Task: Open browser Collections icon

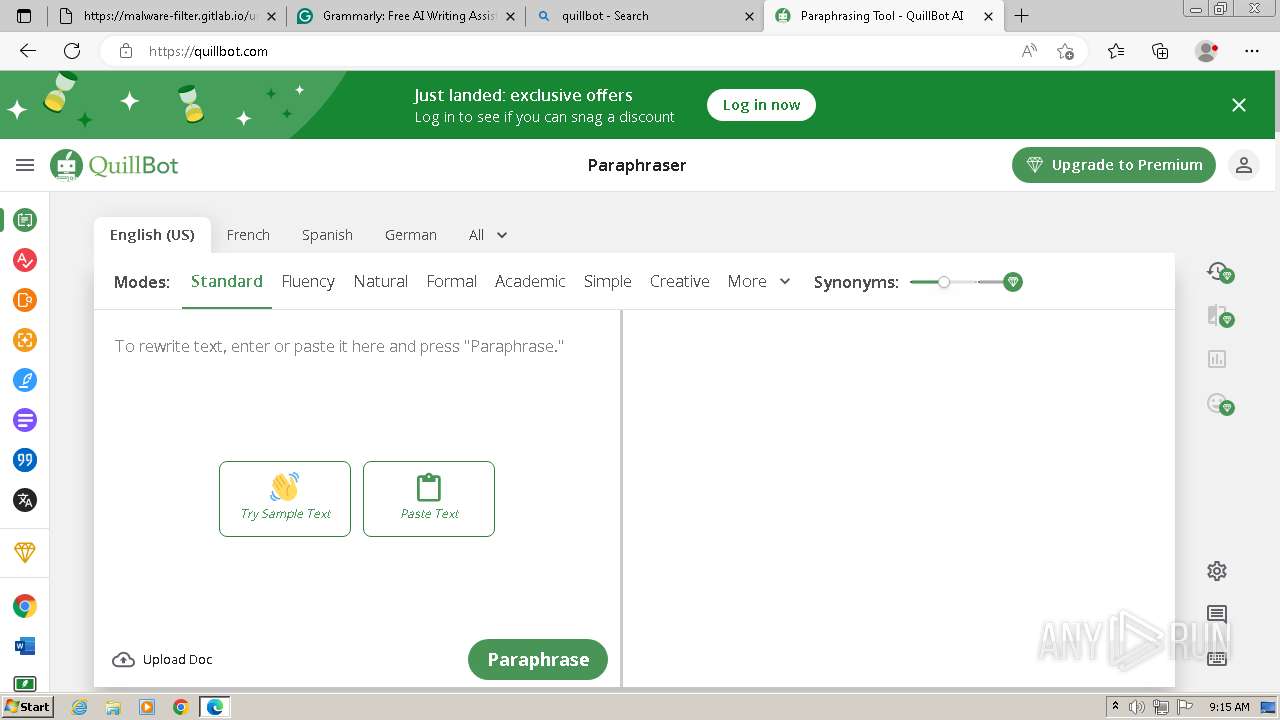Action: [1160, 51]
